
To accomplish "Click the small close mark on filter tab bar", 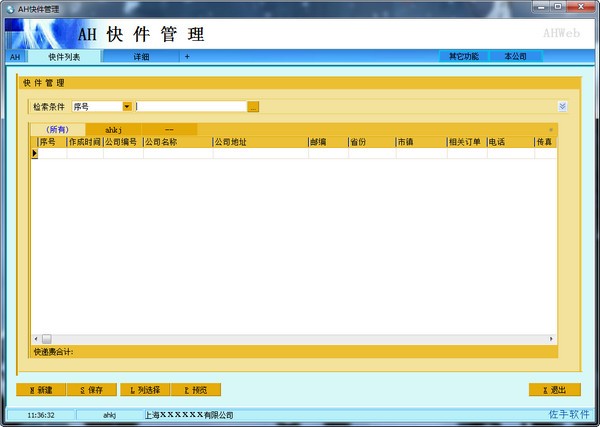I will pyautogui.click(x=551, y=130).
